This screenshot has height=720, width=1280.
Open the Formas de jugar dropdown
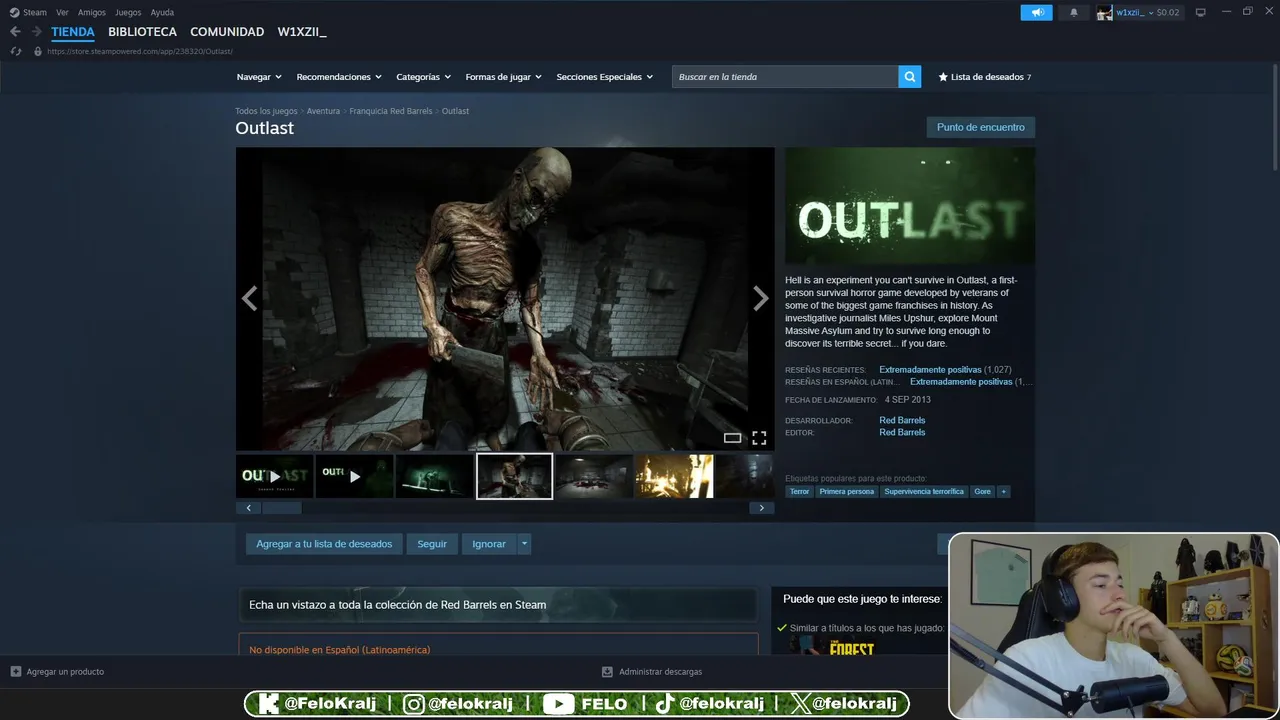(x=503, y=77)
